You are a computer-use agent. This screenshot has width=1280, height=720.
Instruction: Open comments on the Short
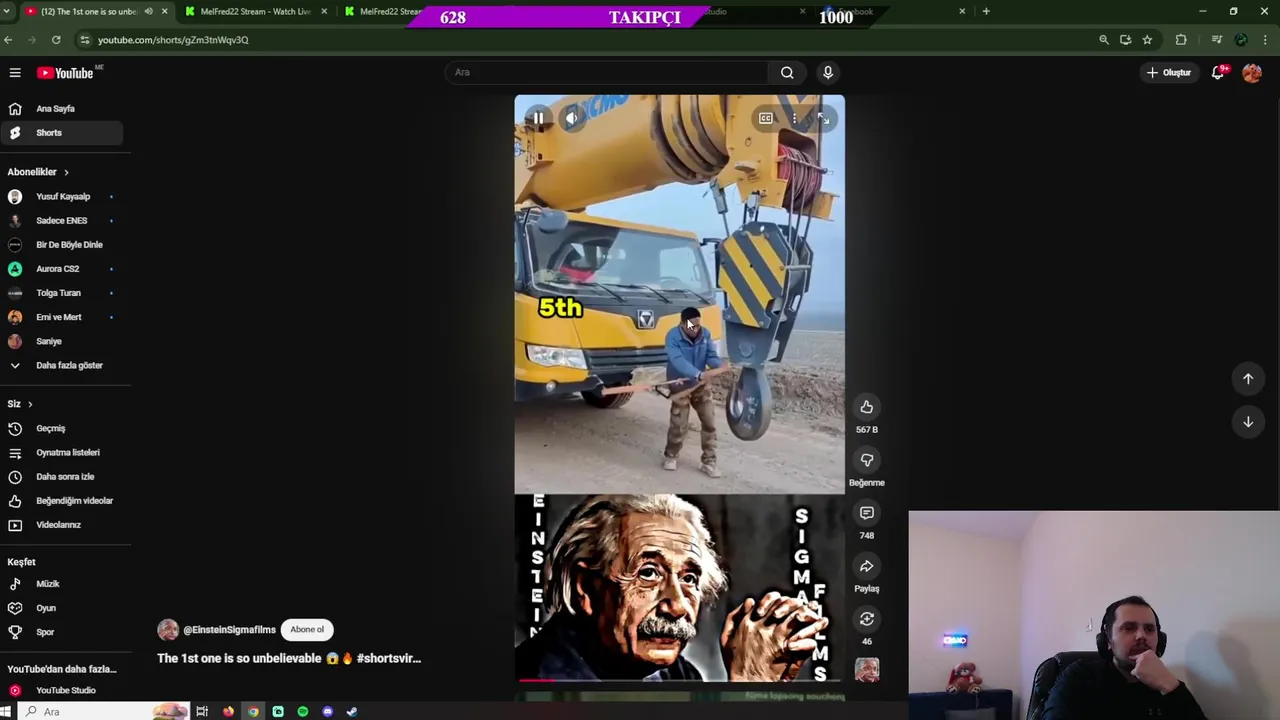pos(867,513)
